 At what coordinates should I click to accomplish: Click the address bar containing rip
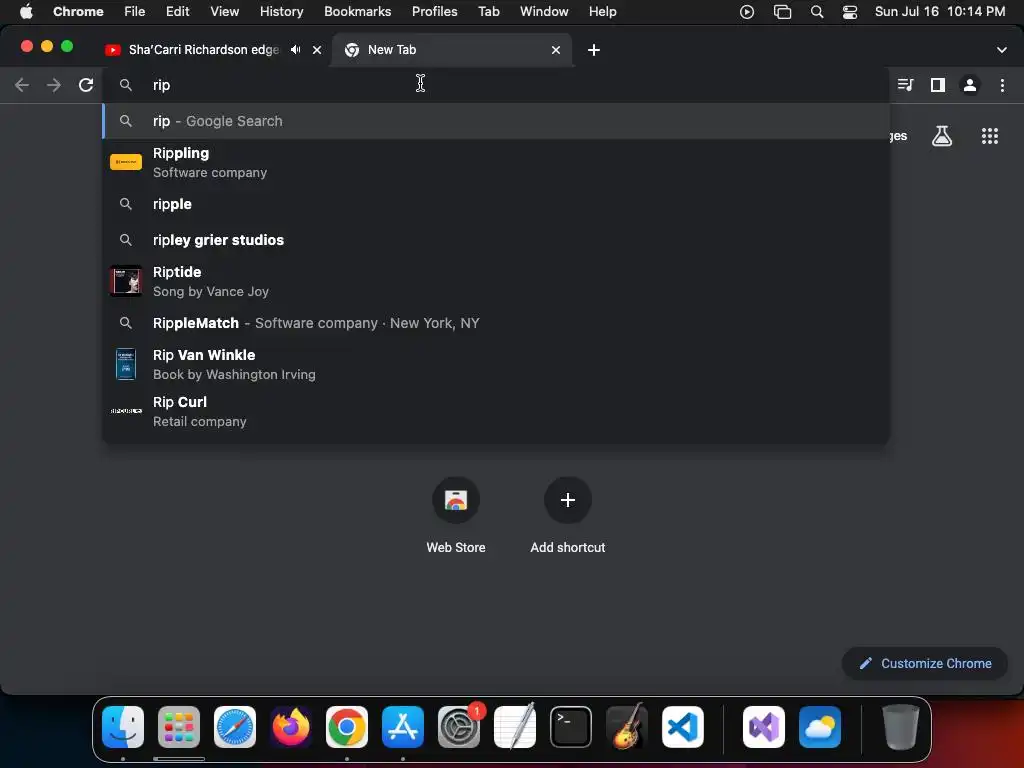(x=496, y=85)
